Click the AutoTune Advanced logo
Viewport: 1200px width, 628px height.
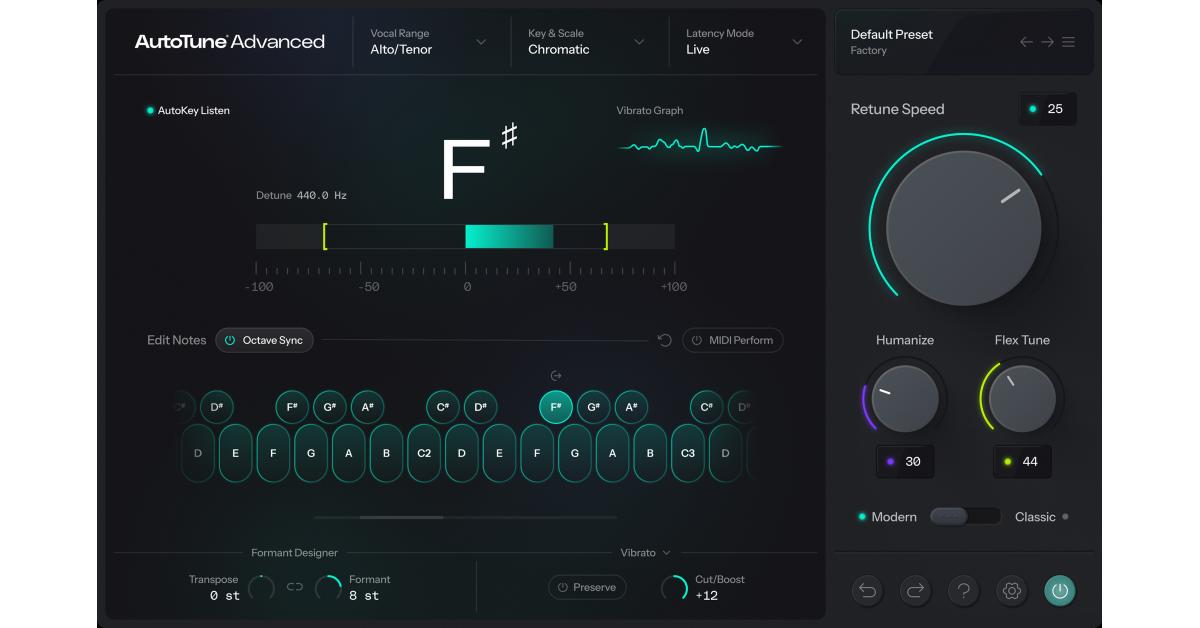[230, 42]
